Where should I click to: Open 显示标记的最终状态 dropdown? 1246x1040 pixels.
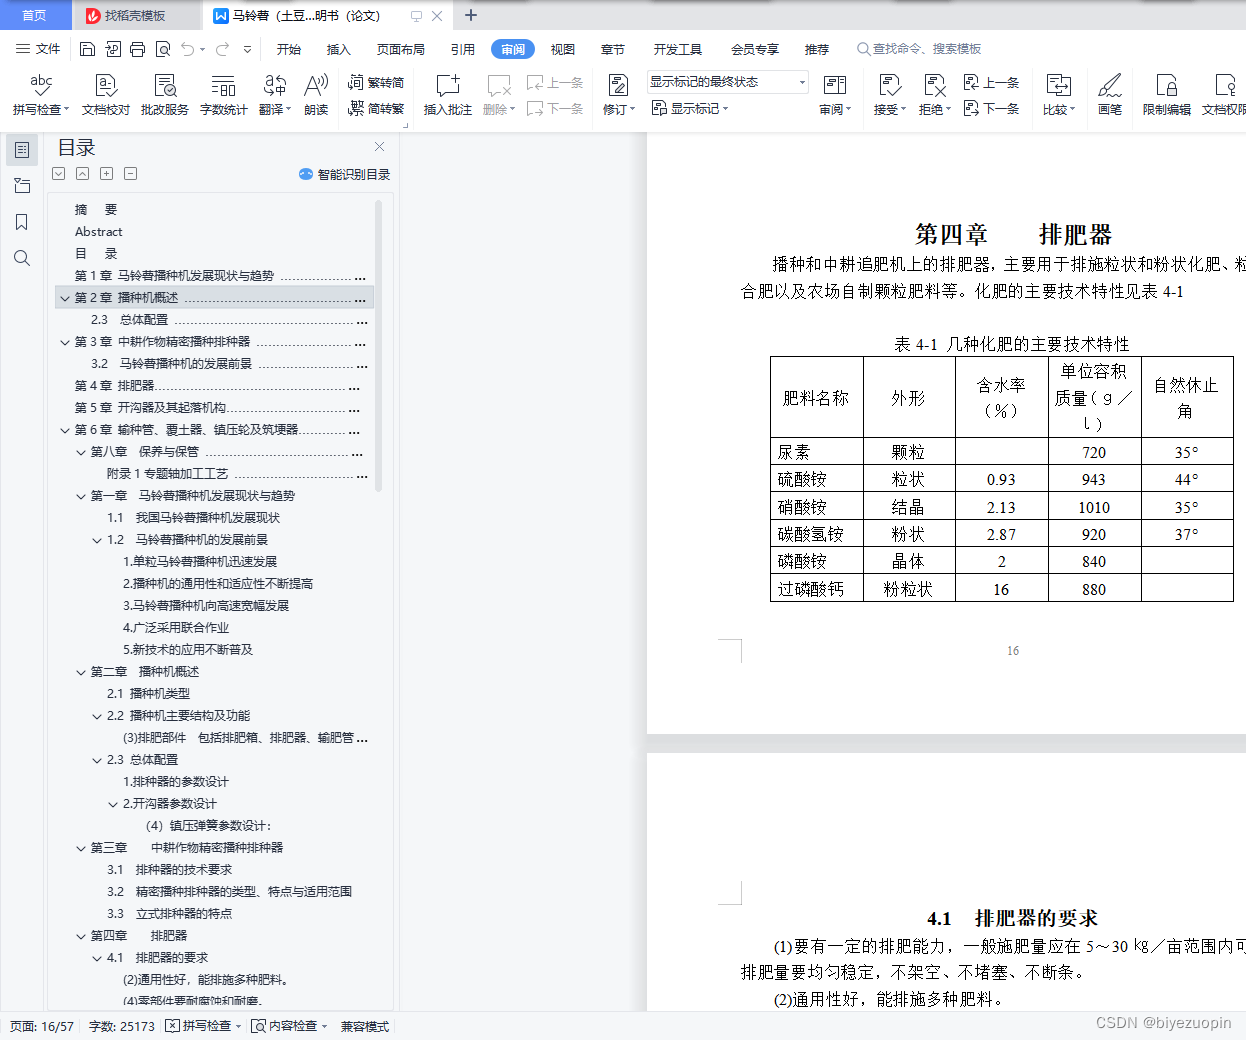[727, 82]
